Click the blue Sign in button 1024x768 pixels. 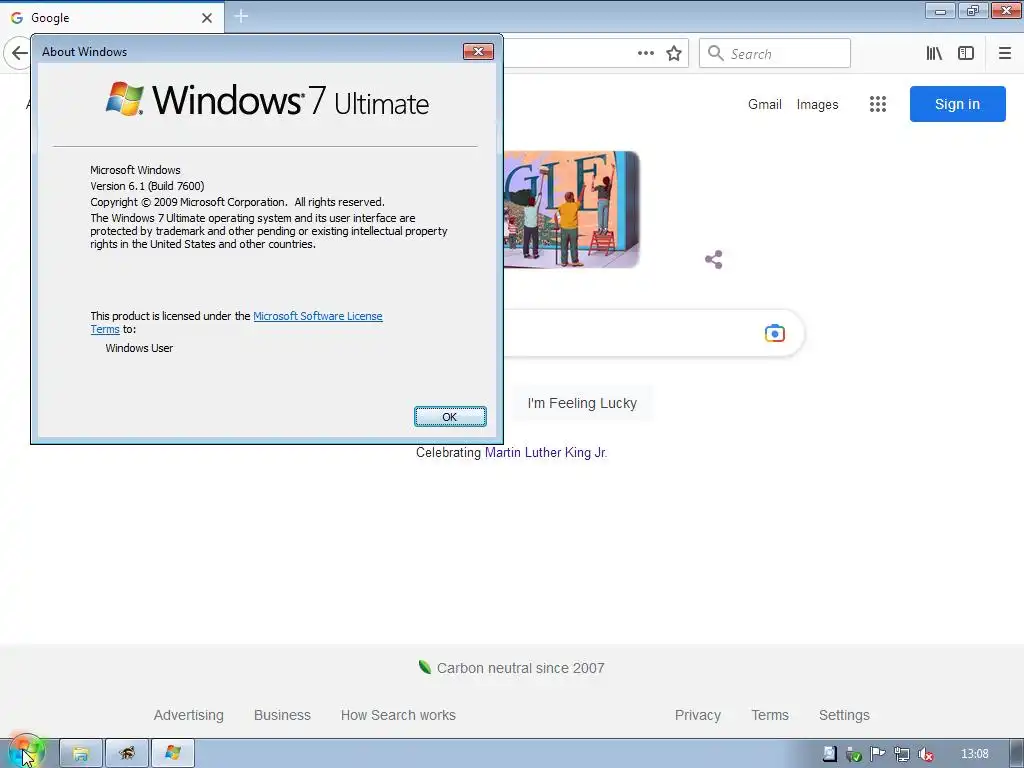click(x=957, y=104)
